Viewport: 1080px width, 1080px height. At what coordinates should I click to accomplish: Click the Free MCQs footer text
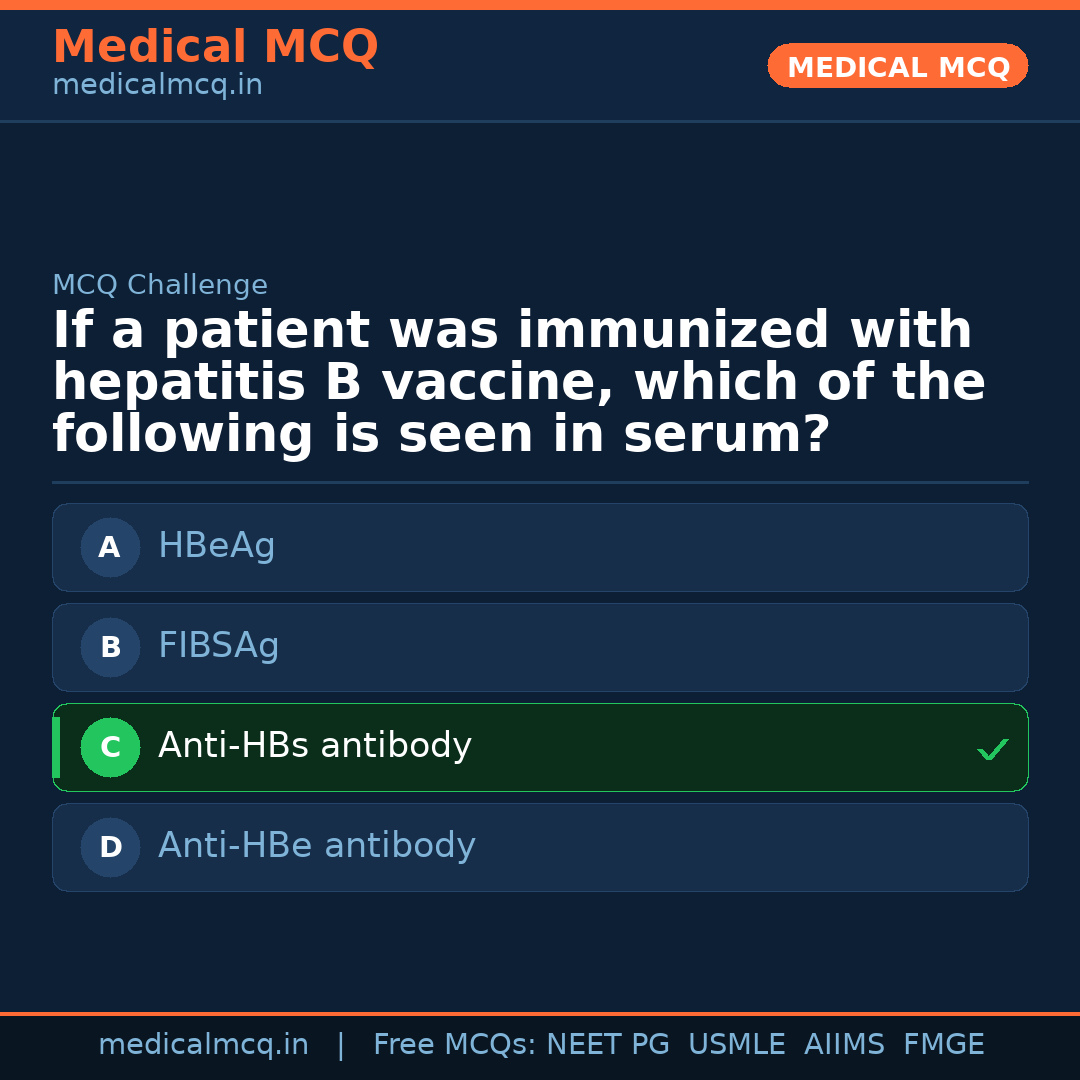[x=454, y=1045]
